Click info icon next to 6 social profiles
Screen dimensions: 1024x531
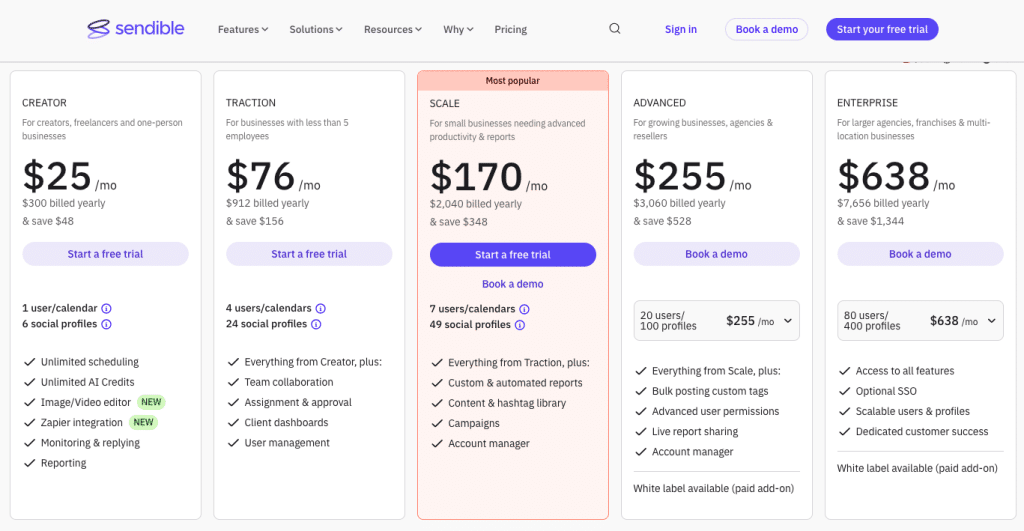(x=106, y=324)
